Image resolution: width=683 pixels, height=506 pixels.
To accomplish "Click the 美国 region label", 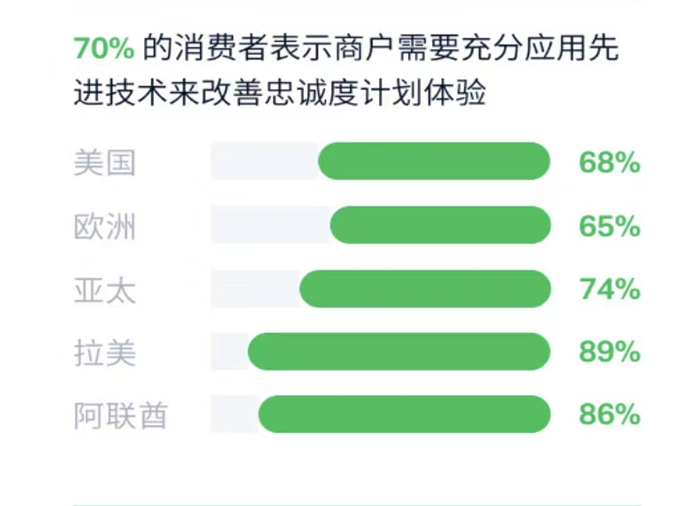I will tap(104, 163).
